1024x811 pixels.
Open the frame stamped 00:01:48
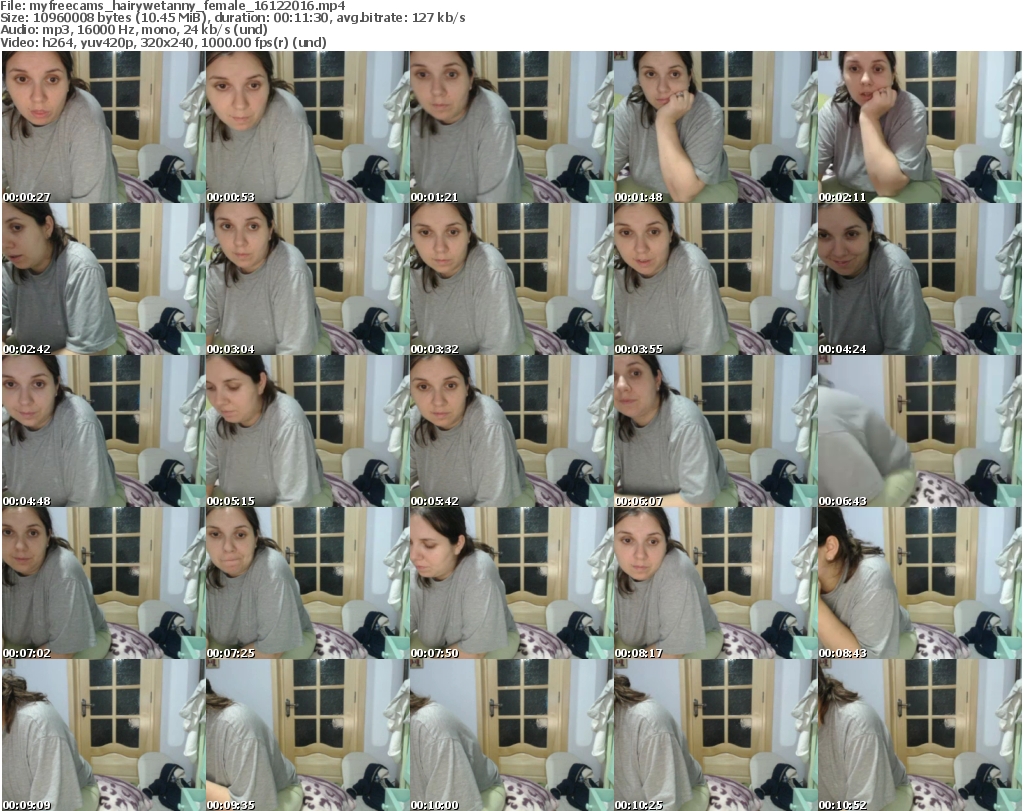pos(715,127)
